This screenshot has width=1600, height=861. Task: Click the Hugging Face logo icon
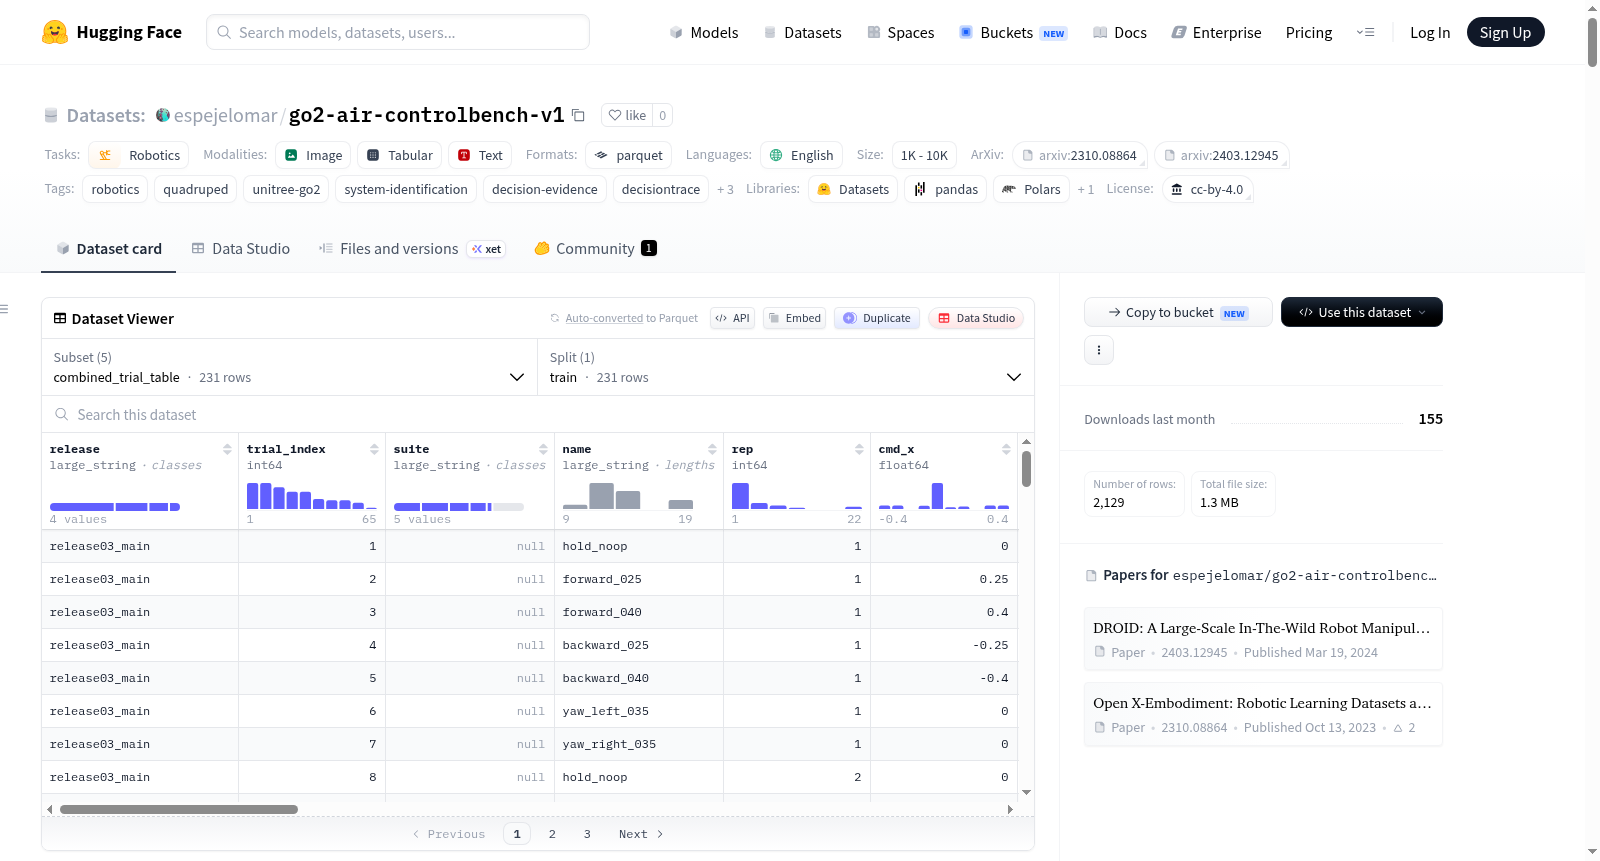point(55,32)
